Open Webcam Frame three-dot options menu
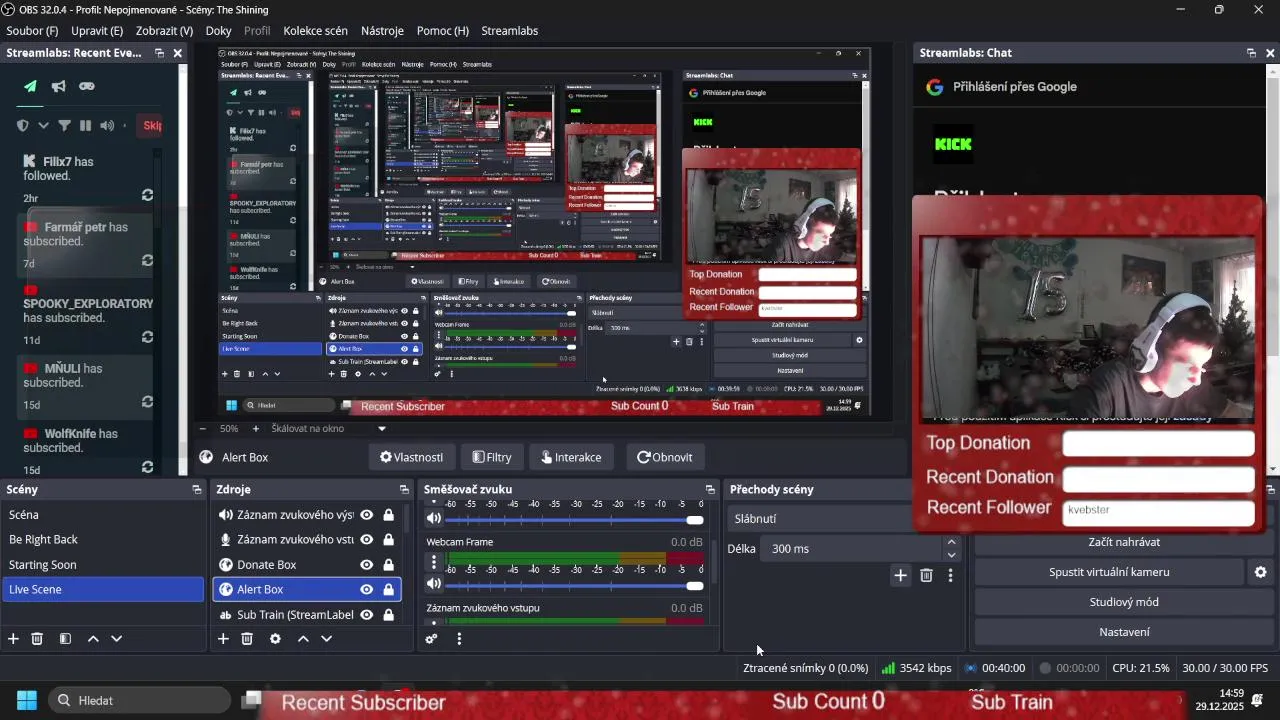1280x720 pixels. [434, 563]
